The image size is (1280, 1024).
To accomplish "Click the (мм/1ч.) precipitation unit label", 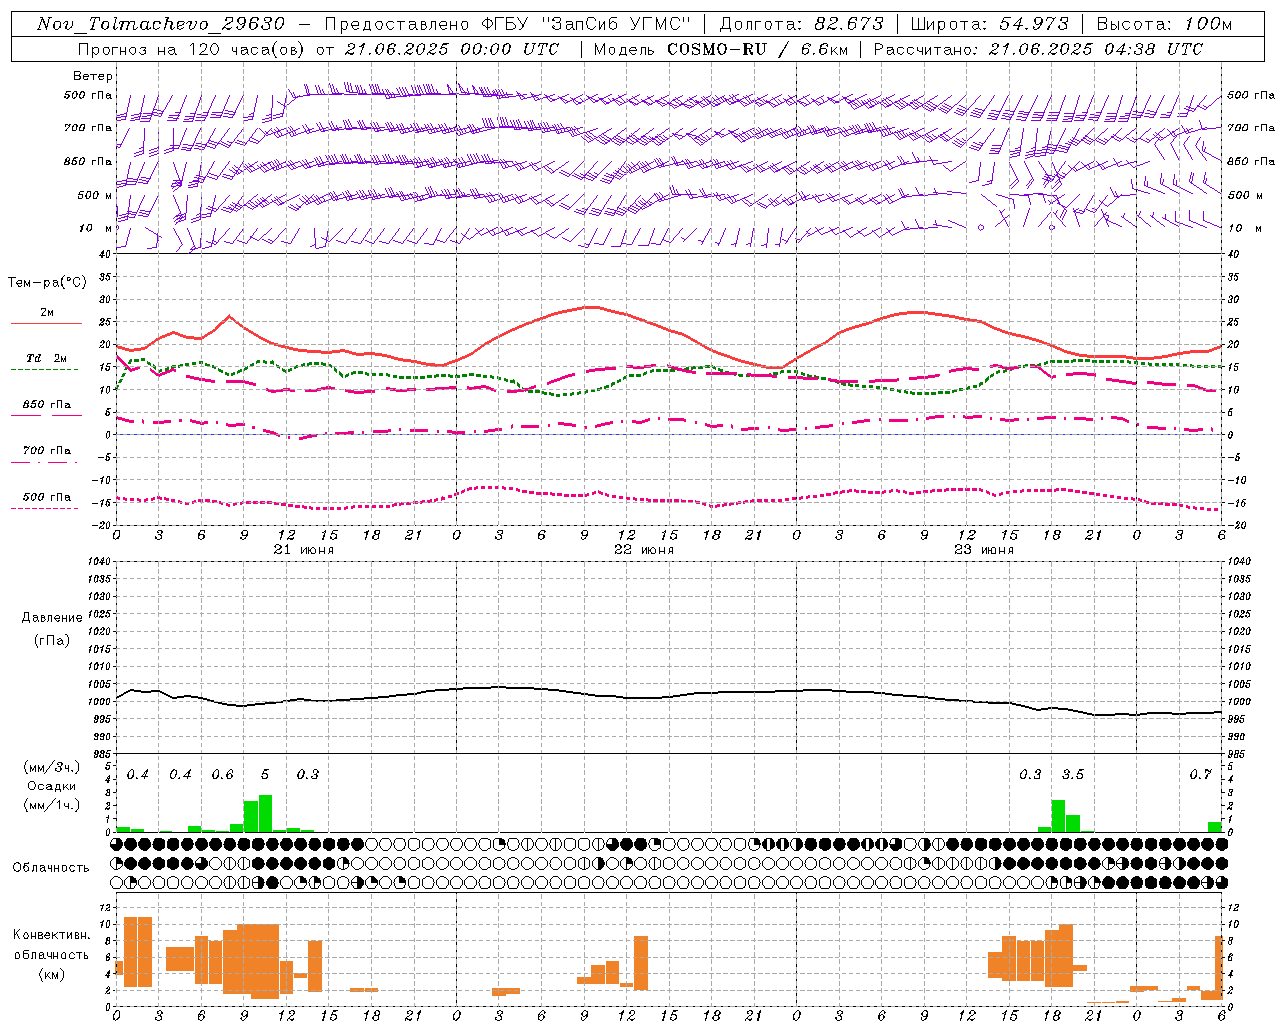I will pos(51,805).
